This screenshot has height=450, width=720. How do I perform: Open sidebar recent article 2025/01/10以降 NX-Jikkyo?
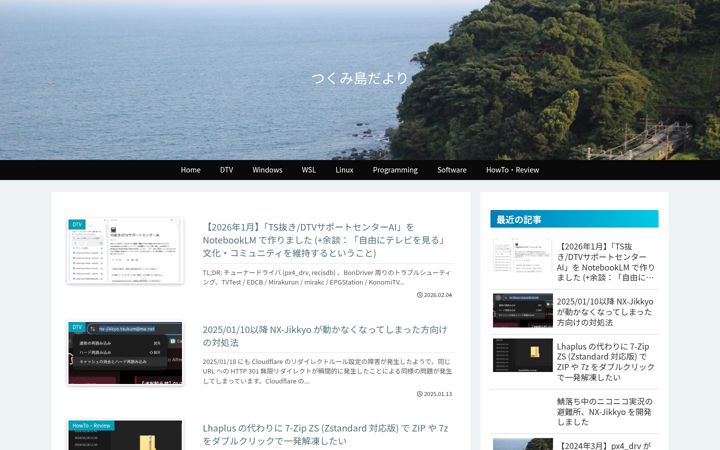pos(605,312)
